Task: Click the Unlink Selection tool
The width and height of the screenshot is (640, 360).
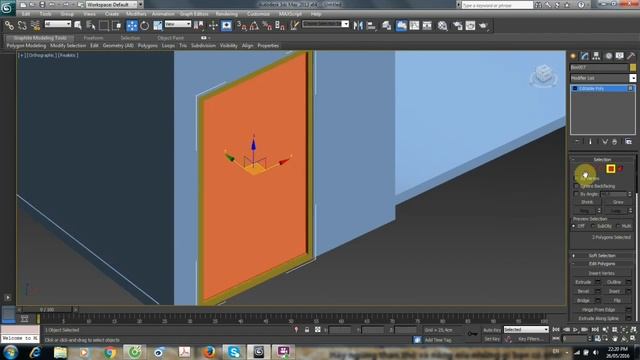Action: pos(22,26)
